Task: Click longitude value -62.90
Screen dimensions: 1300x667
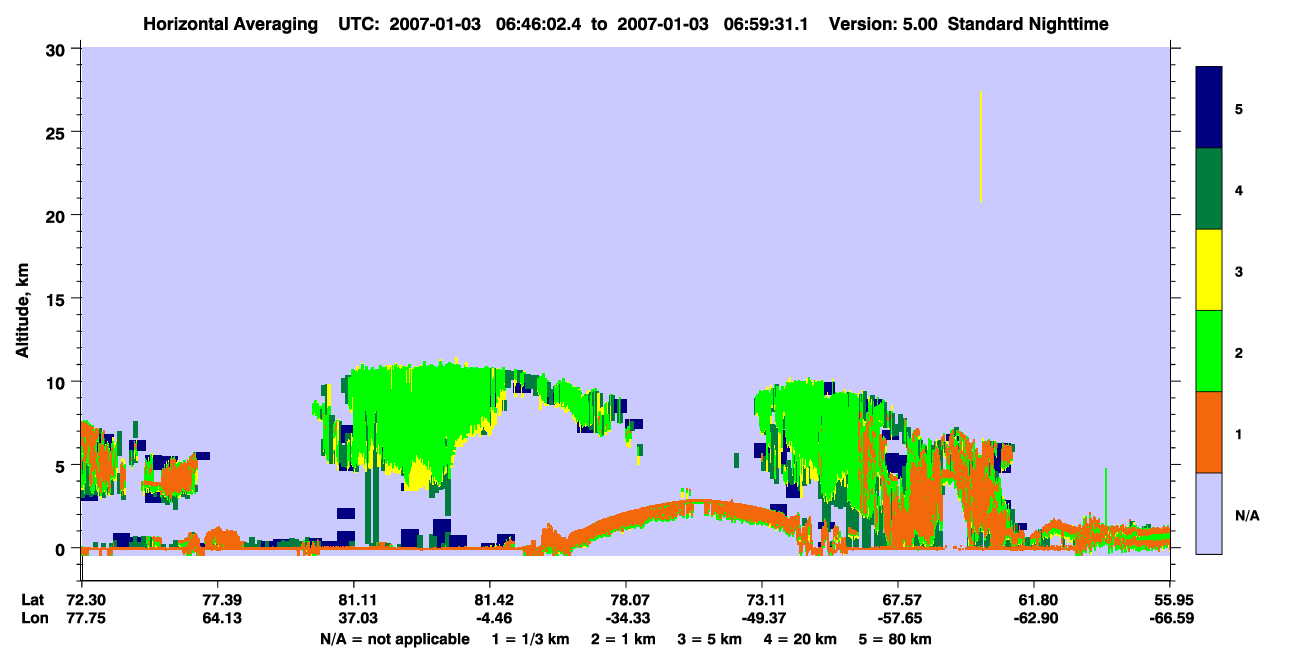Action: (1034, 618)
